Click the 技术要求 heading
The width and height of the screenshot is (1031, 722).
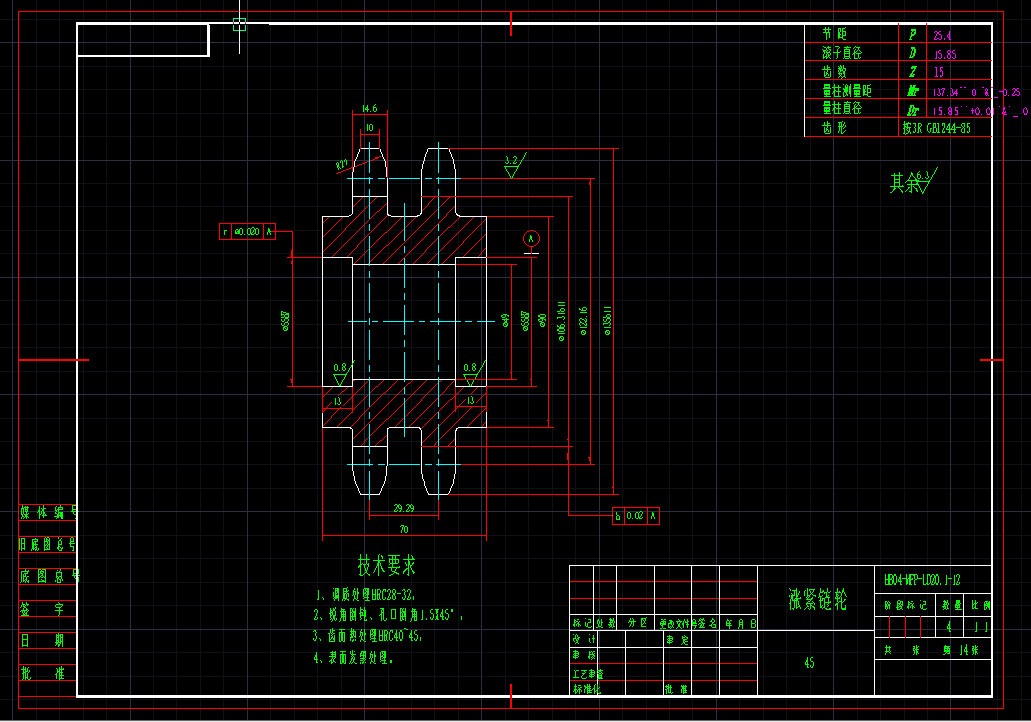pos(387,565)
